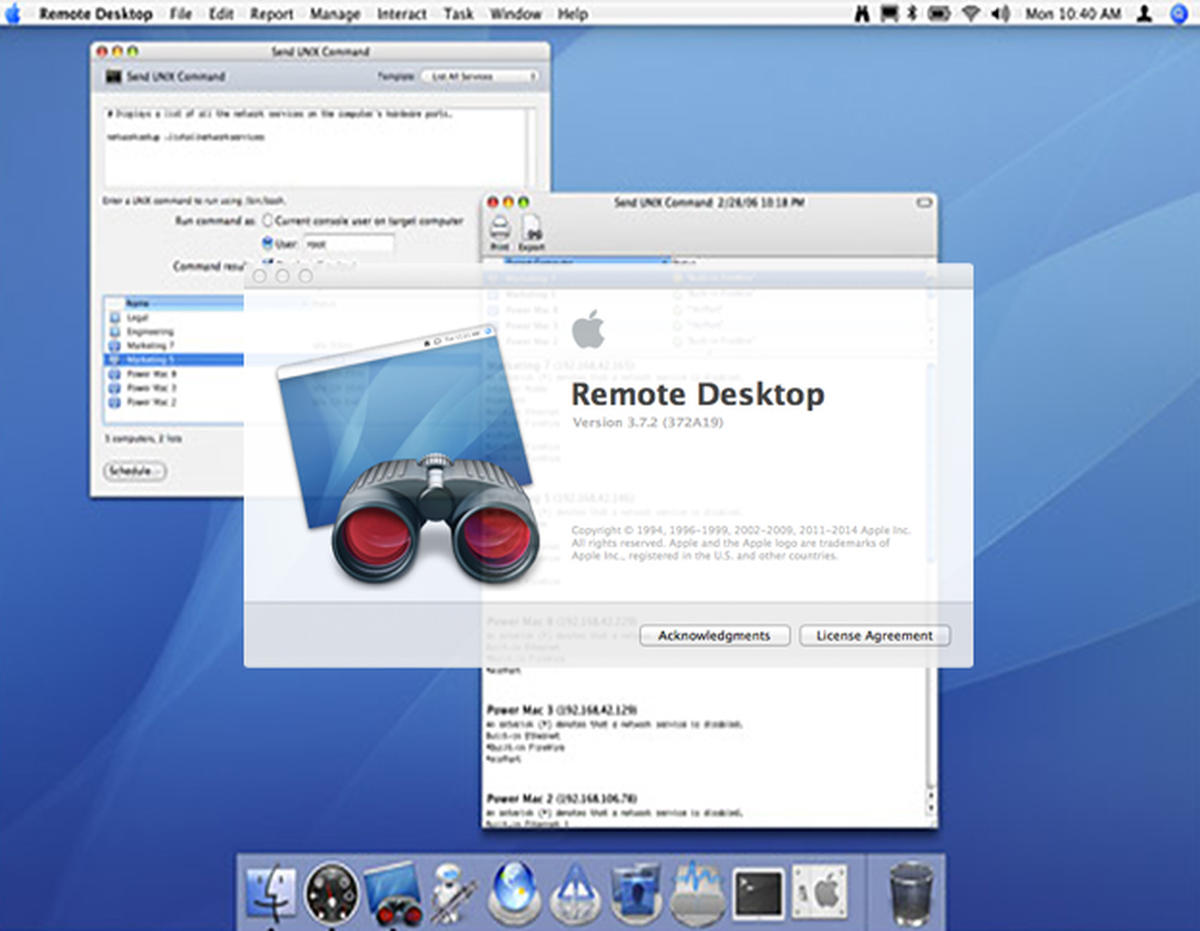Screen dimensions: 1200x931
Task: Open Activity Monitor waveform icon in Dock
Action: click(x=697, y=891)
